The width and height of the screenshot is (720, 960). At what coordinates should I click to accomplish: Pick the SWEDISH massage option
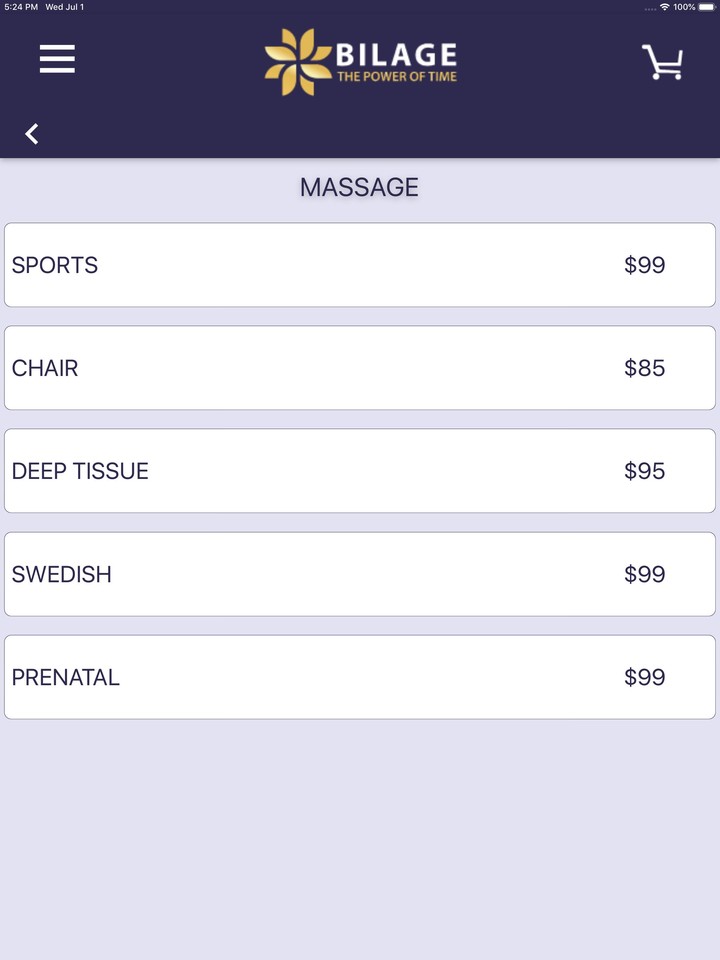pos(62,574)
